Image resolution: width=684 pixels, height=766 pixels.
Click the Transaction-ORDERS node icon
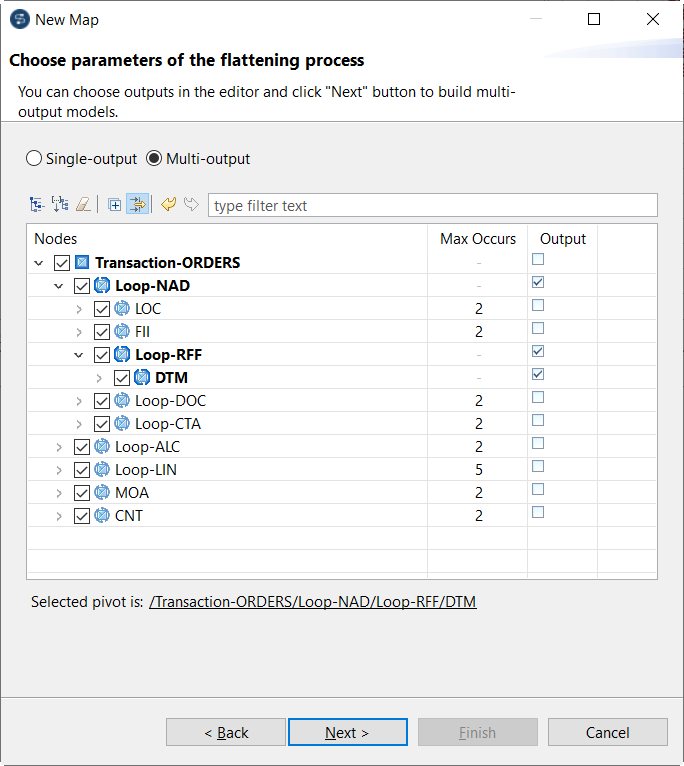pyautogui.click(x=82, y=263)
